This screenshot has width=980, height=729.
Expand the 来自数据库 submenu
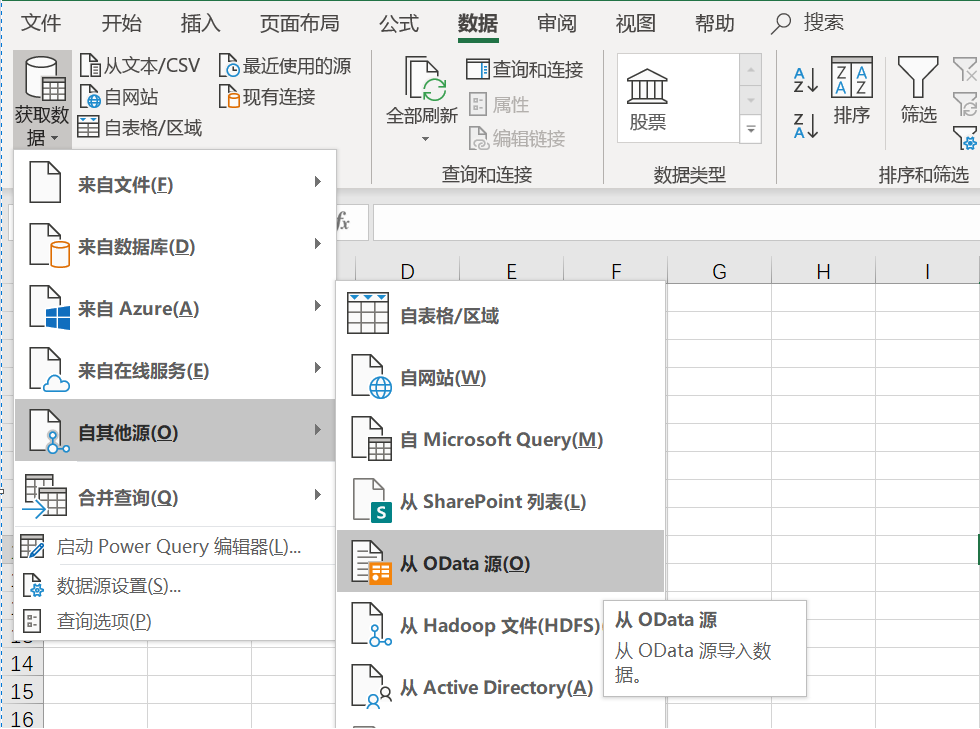coord(175,247)
